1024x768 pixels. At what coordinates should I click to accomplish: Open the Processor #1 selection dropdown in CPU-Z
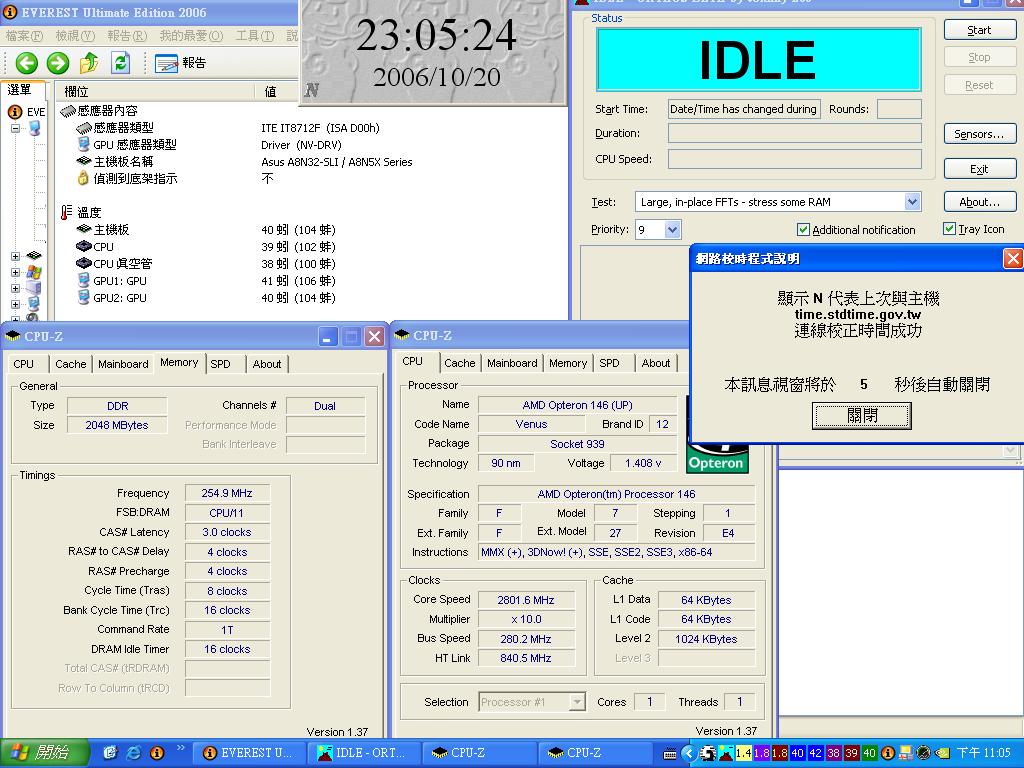(x=577, y=702)
